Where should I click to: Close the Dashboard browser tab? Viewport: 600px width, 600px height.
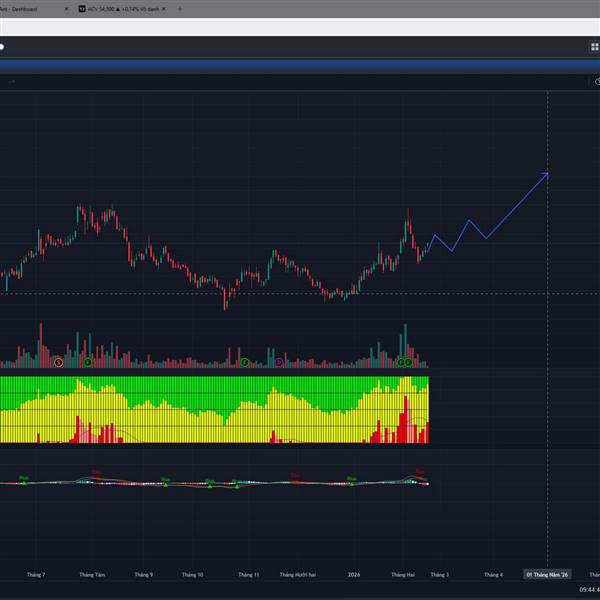coord(66,9)
